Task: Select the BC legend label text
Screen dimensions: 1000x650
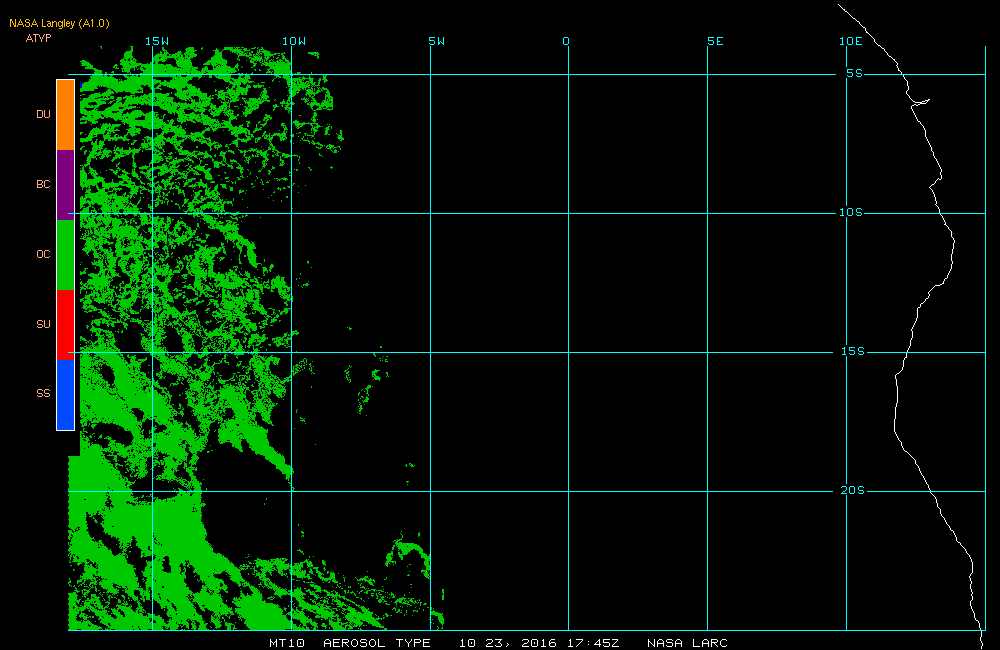Action: click(43, 184)
